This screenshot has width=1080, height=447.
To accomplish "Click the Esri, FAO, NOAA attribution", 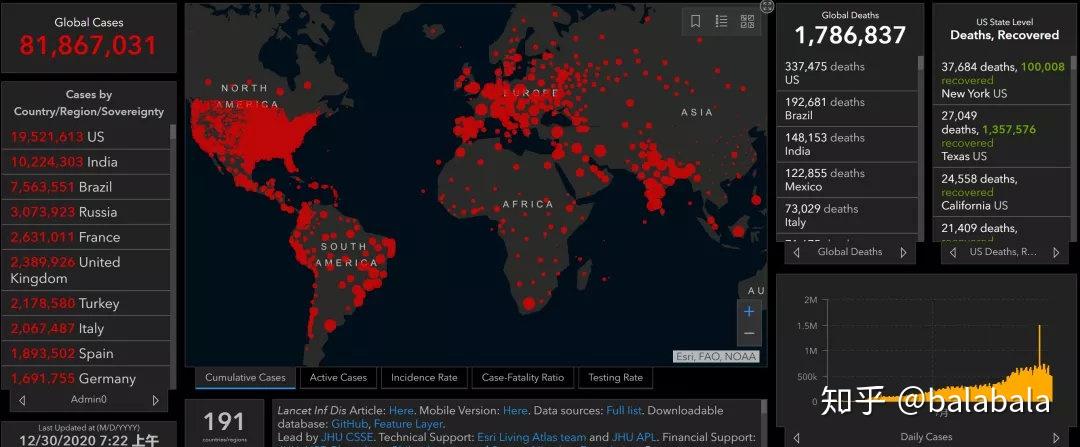I will 716,357.
